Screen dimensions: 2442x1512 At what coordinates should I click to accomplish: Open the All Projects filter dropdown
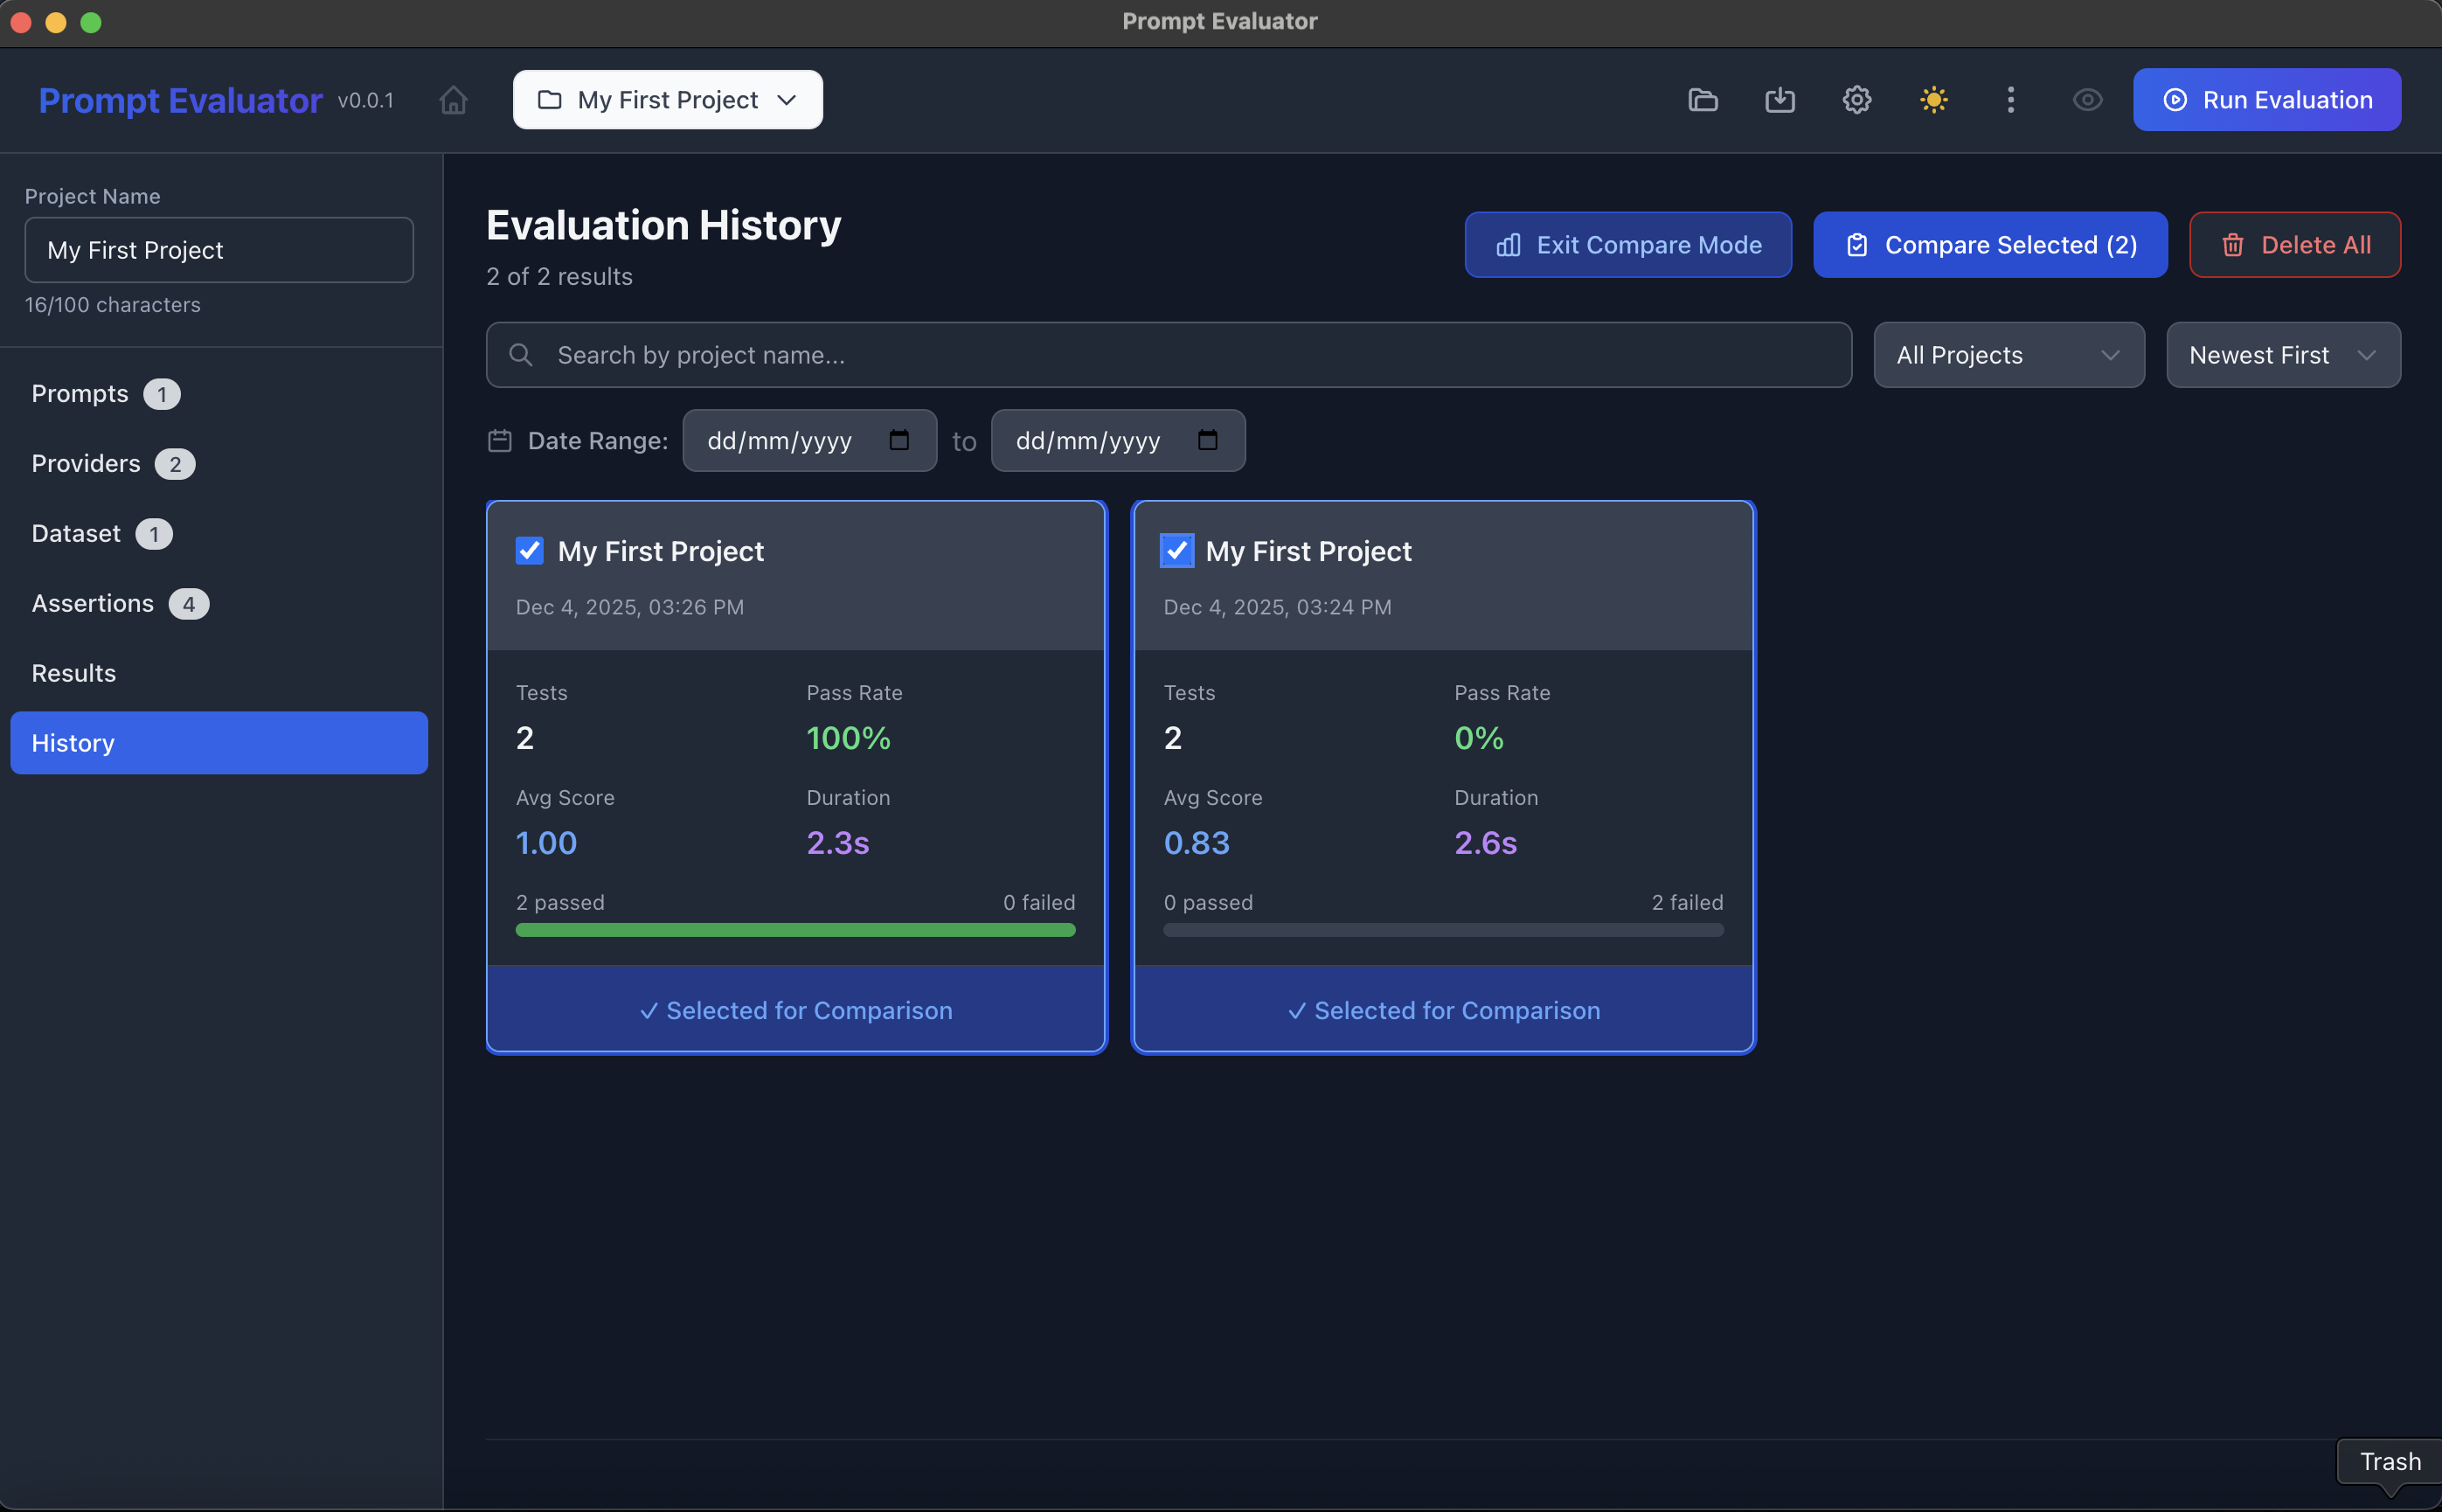(2008, 355)
